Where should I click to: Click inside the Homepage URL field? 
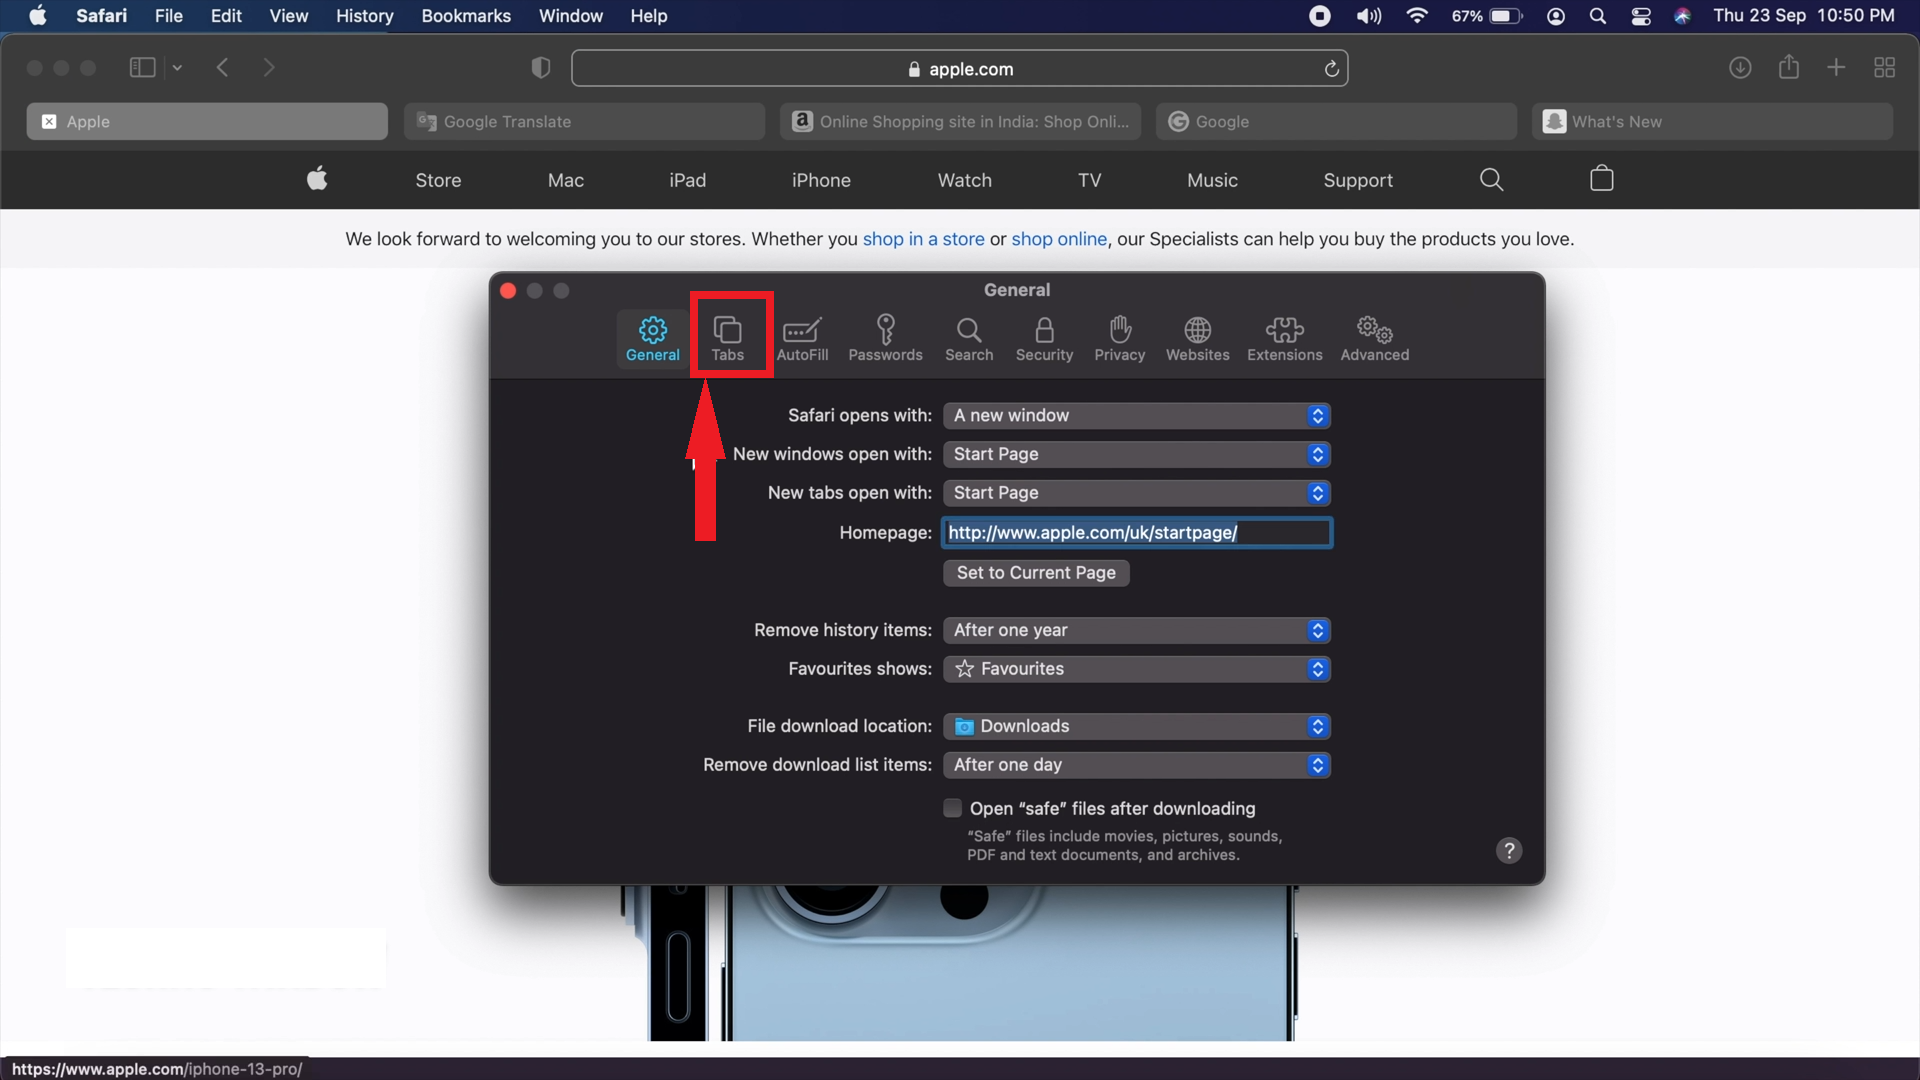pos(1136,532)
